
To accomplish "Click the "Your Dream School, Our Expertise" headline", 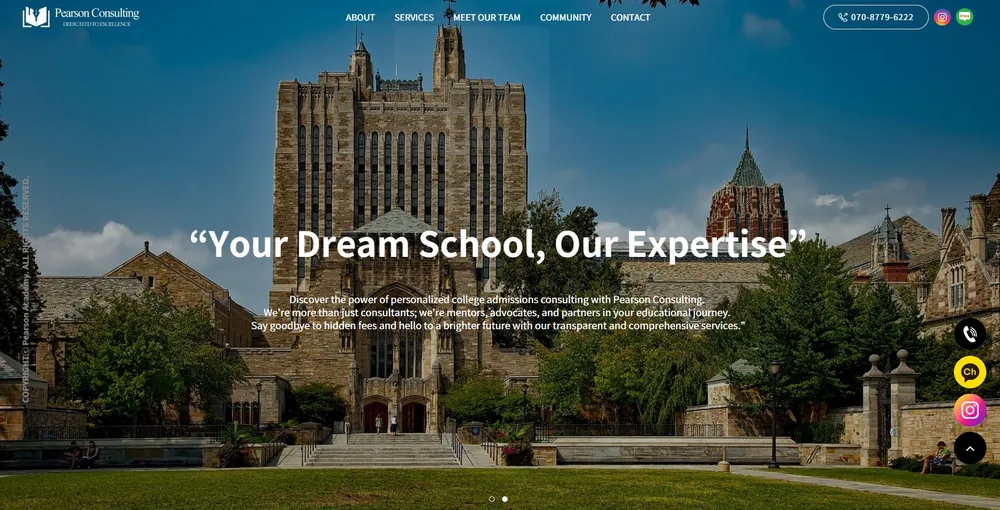I will tap(498, 244).
